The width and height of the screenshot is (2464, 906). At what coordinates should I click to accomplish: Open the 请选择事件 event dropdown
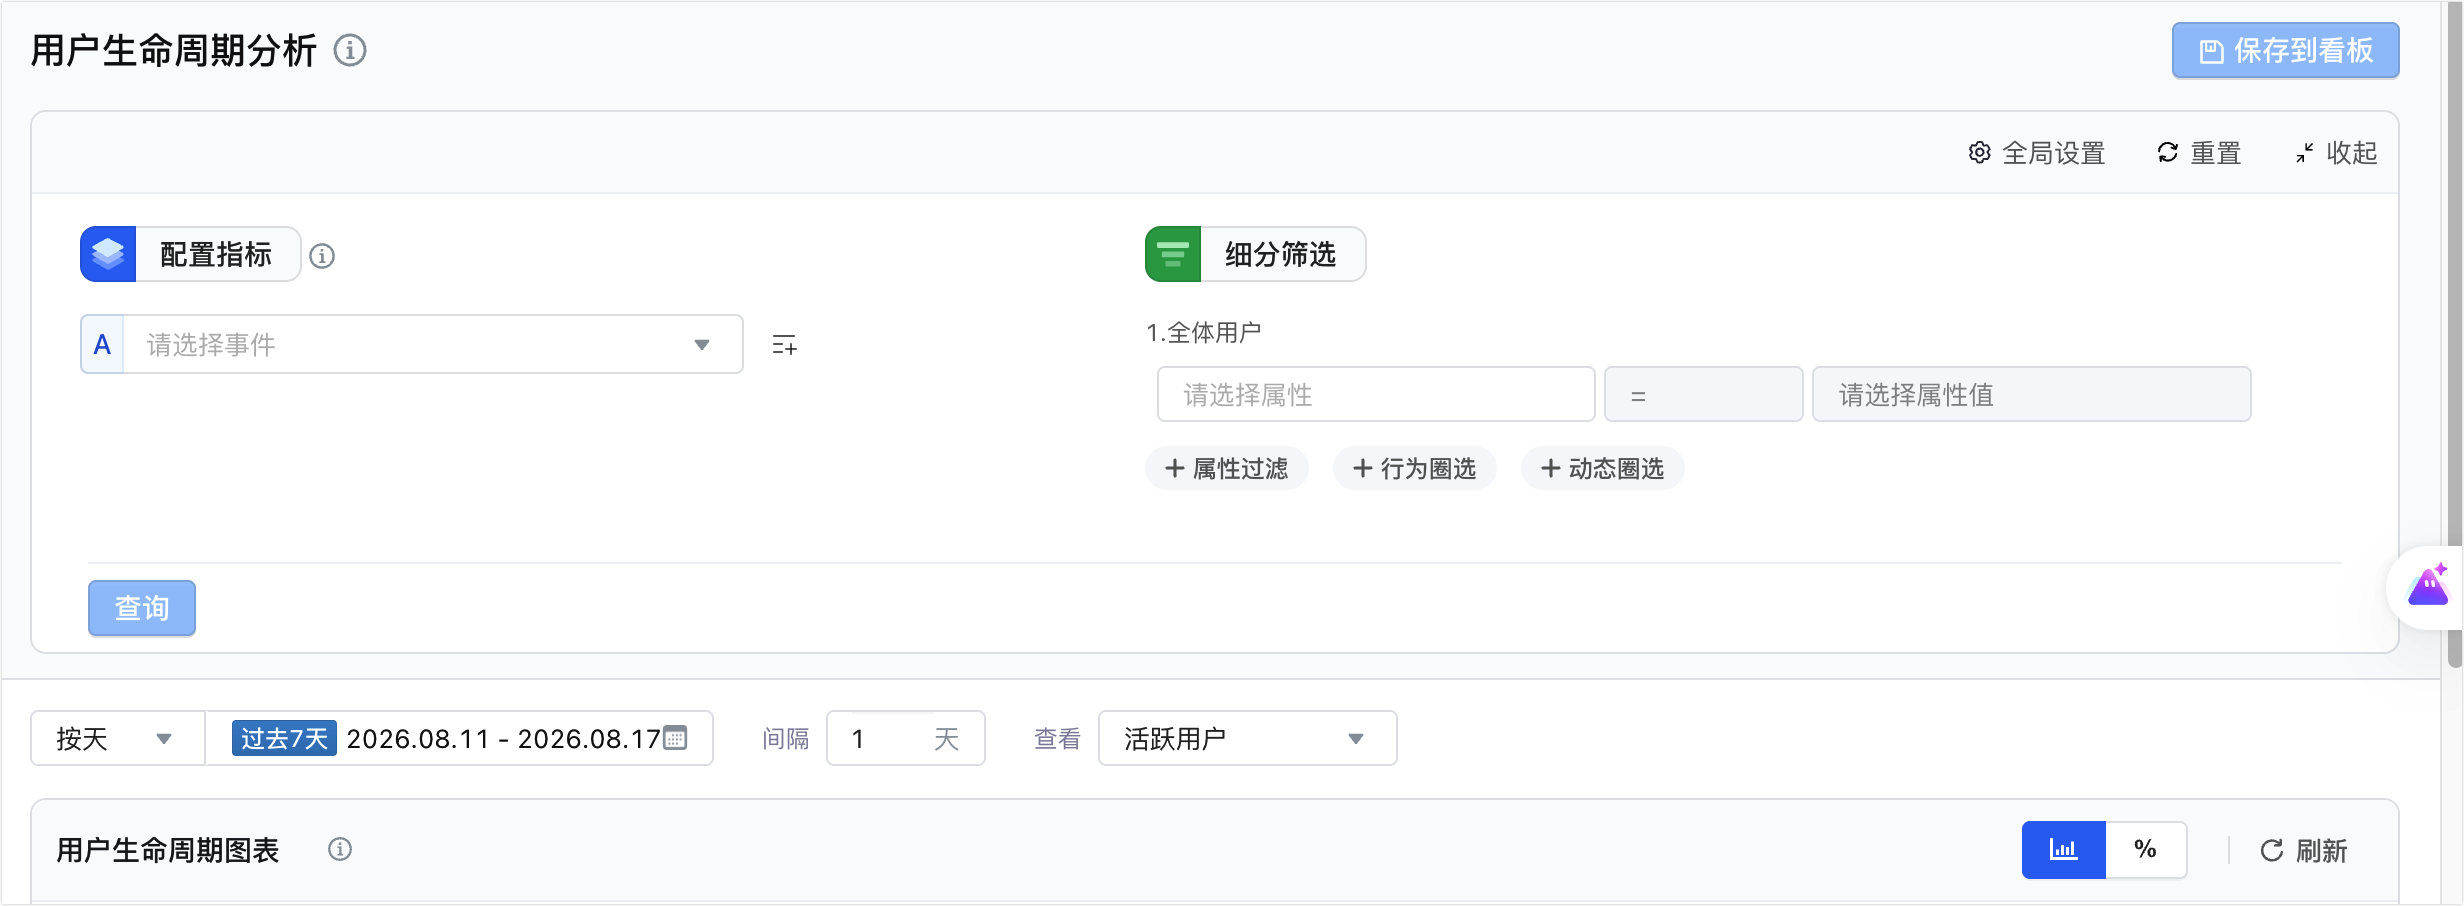pyautogui.click(x=432, y=344)
